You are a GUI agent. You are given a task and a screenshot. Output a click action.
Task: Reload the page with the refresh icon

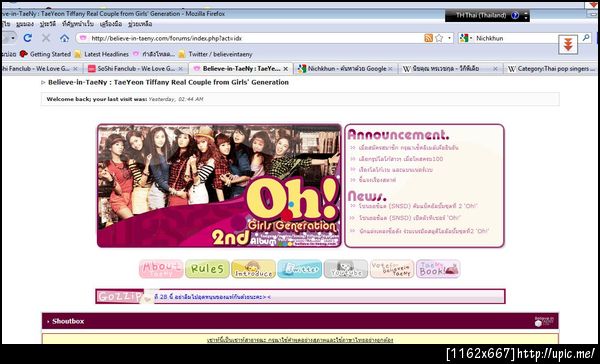[27, 38]
